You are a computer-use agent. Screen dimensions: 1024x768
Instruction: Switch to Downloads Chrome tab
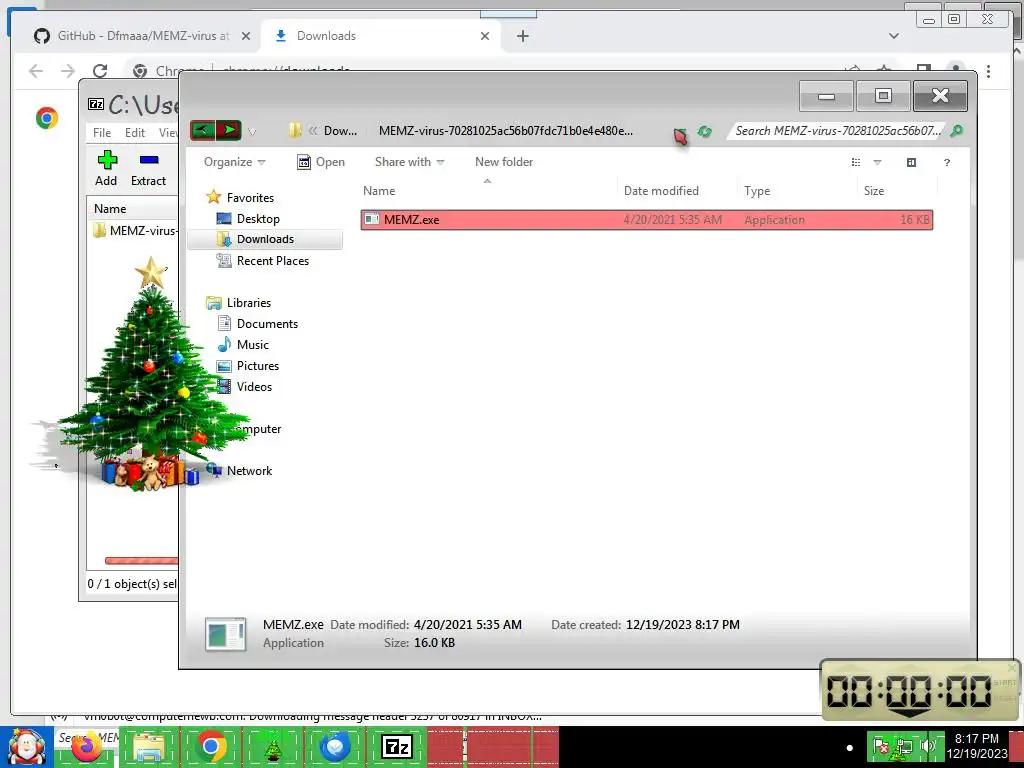(380, 36)
